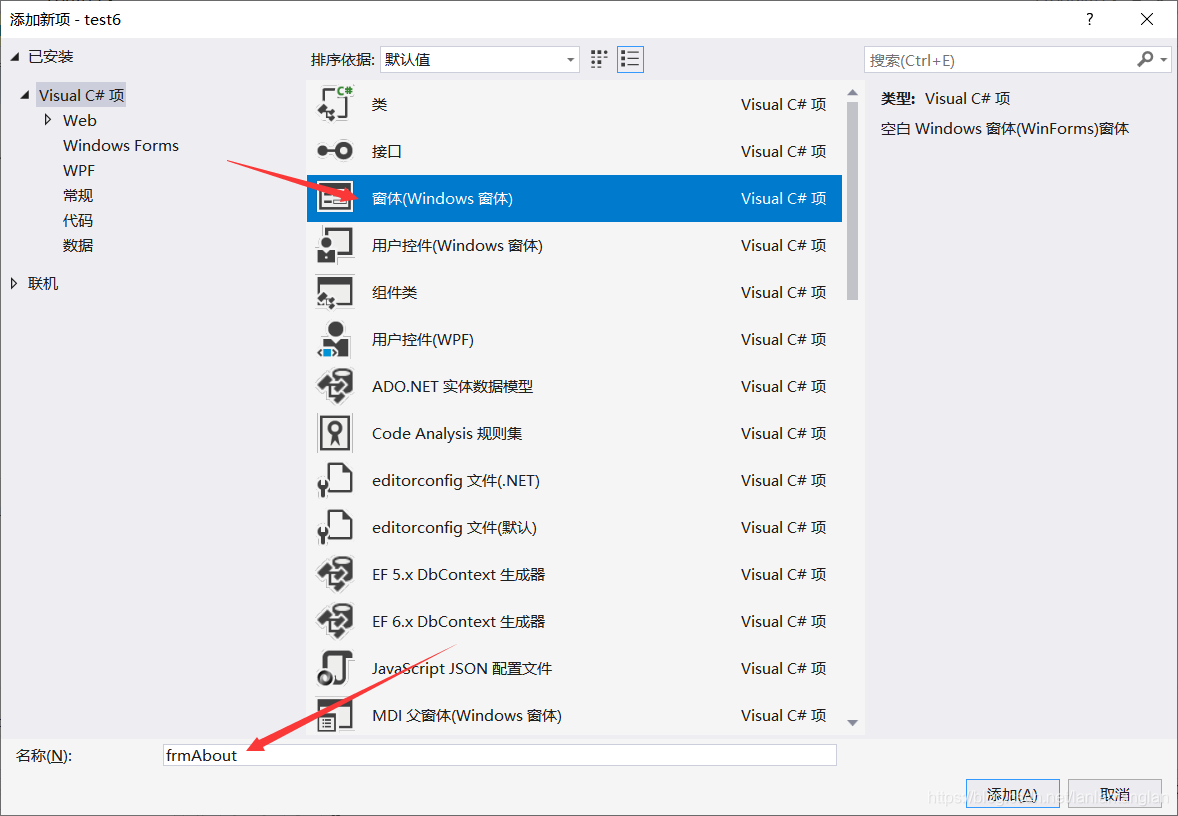Select 数据 category in tree
Screen dimensions: 1178x816
tap(78, 245)
